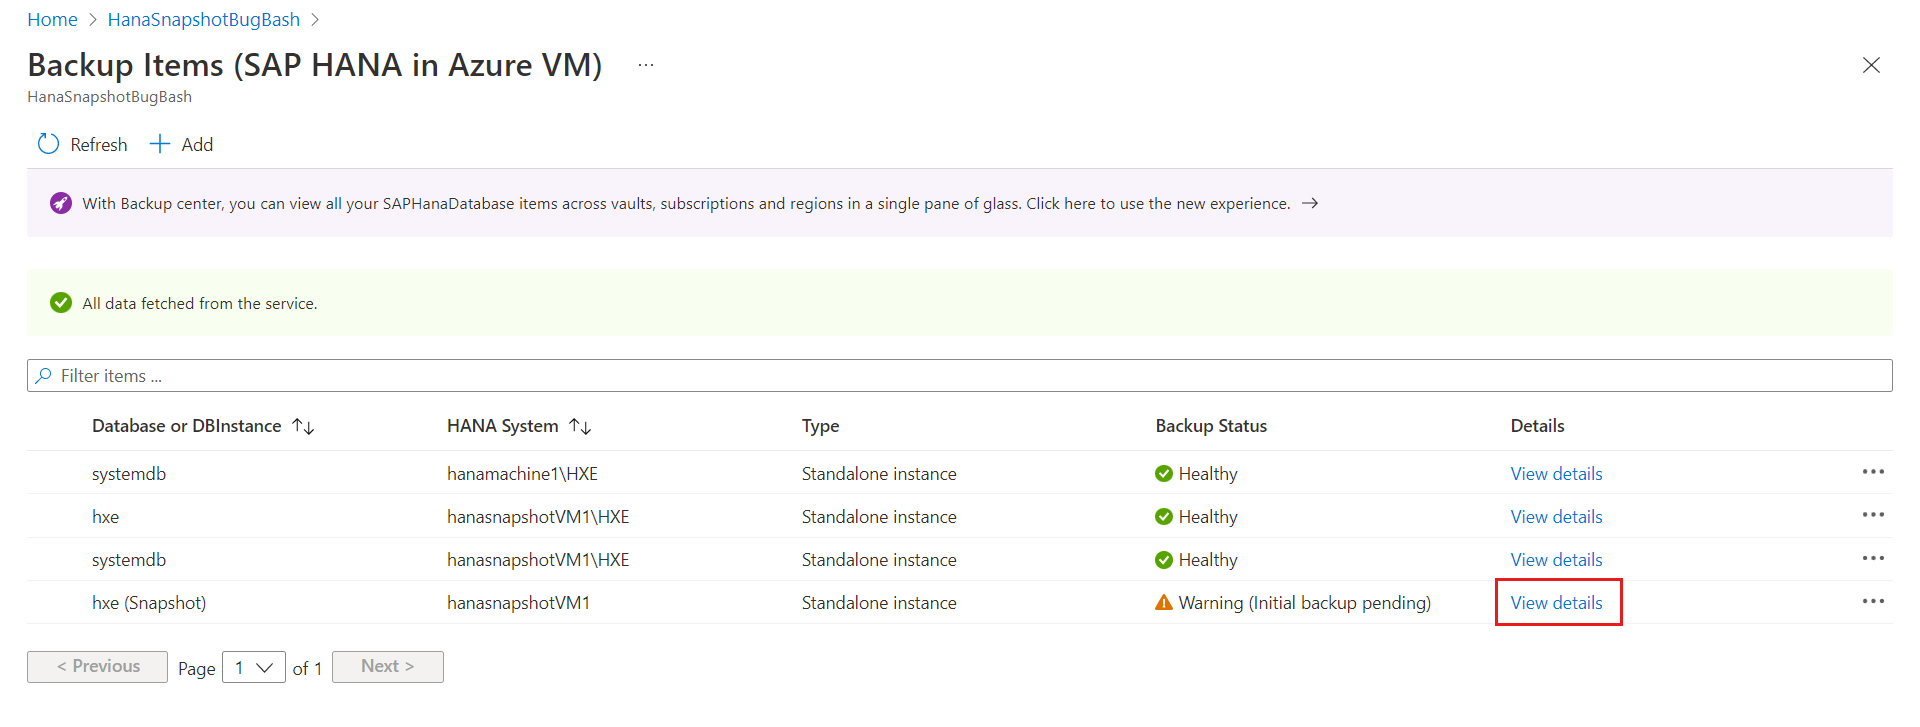This screenshot has height=727, width=1920.
Task: Focus the Filter items search box
Action: [959, 376]
